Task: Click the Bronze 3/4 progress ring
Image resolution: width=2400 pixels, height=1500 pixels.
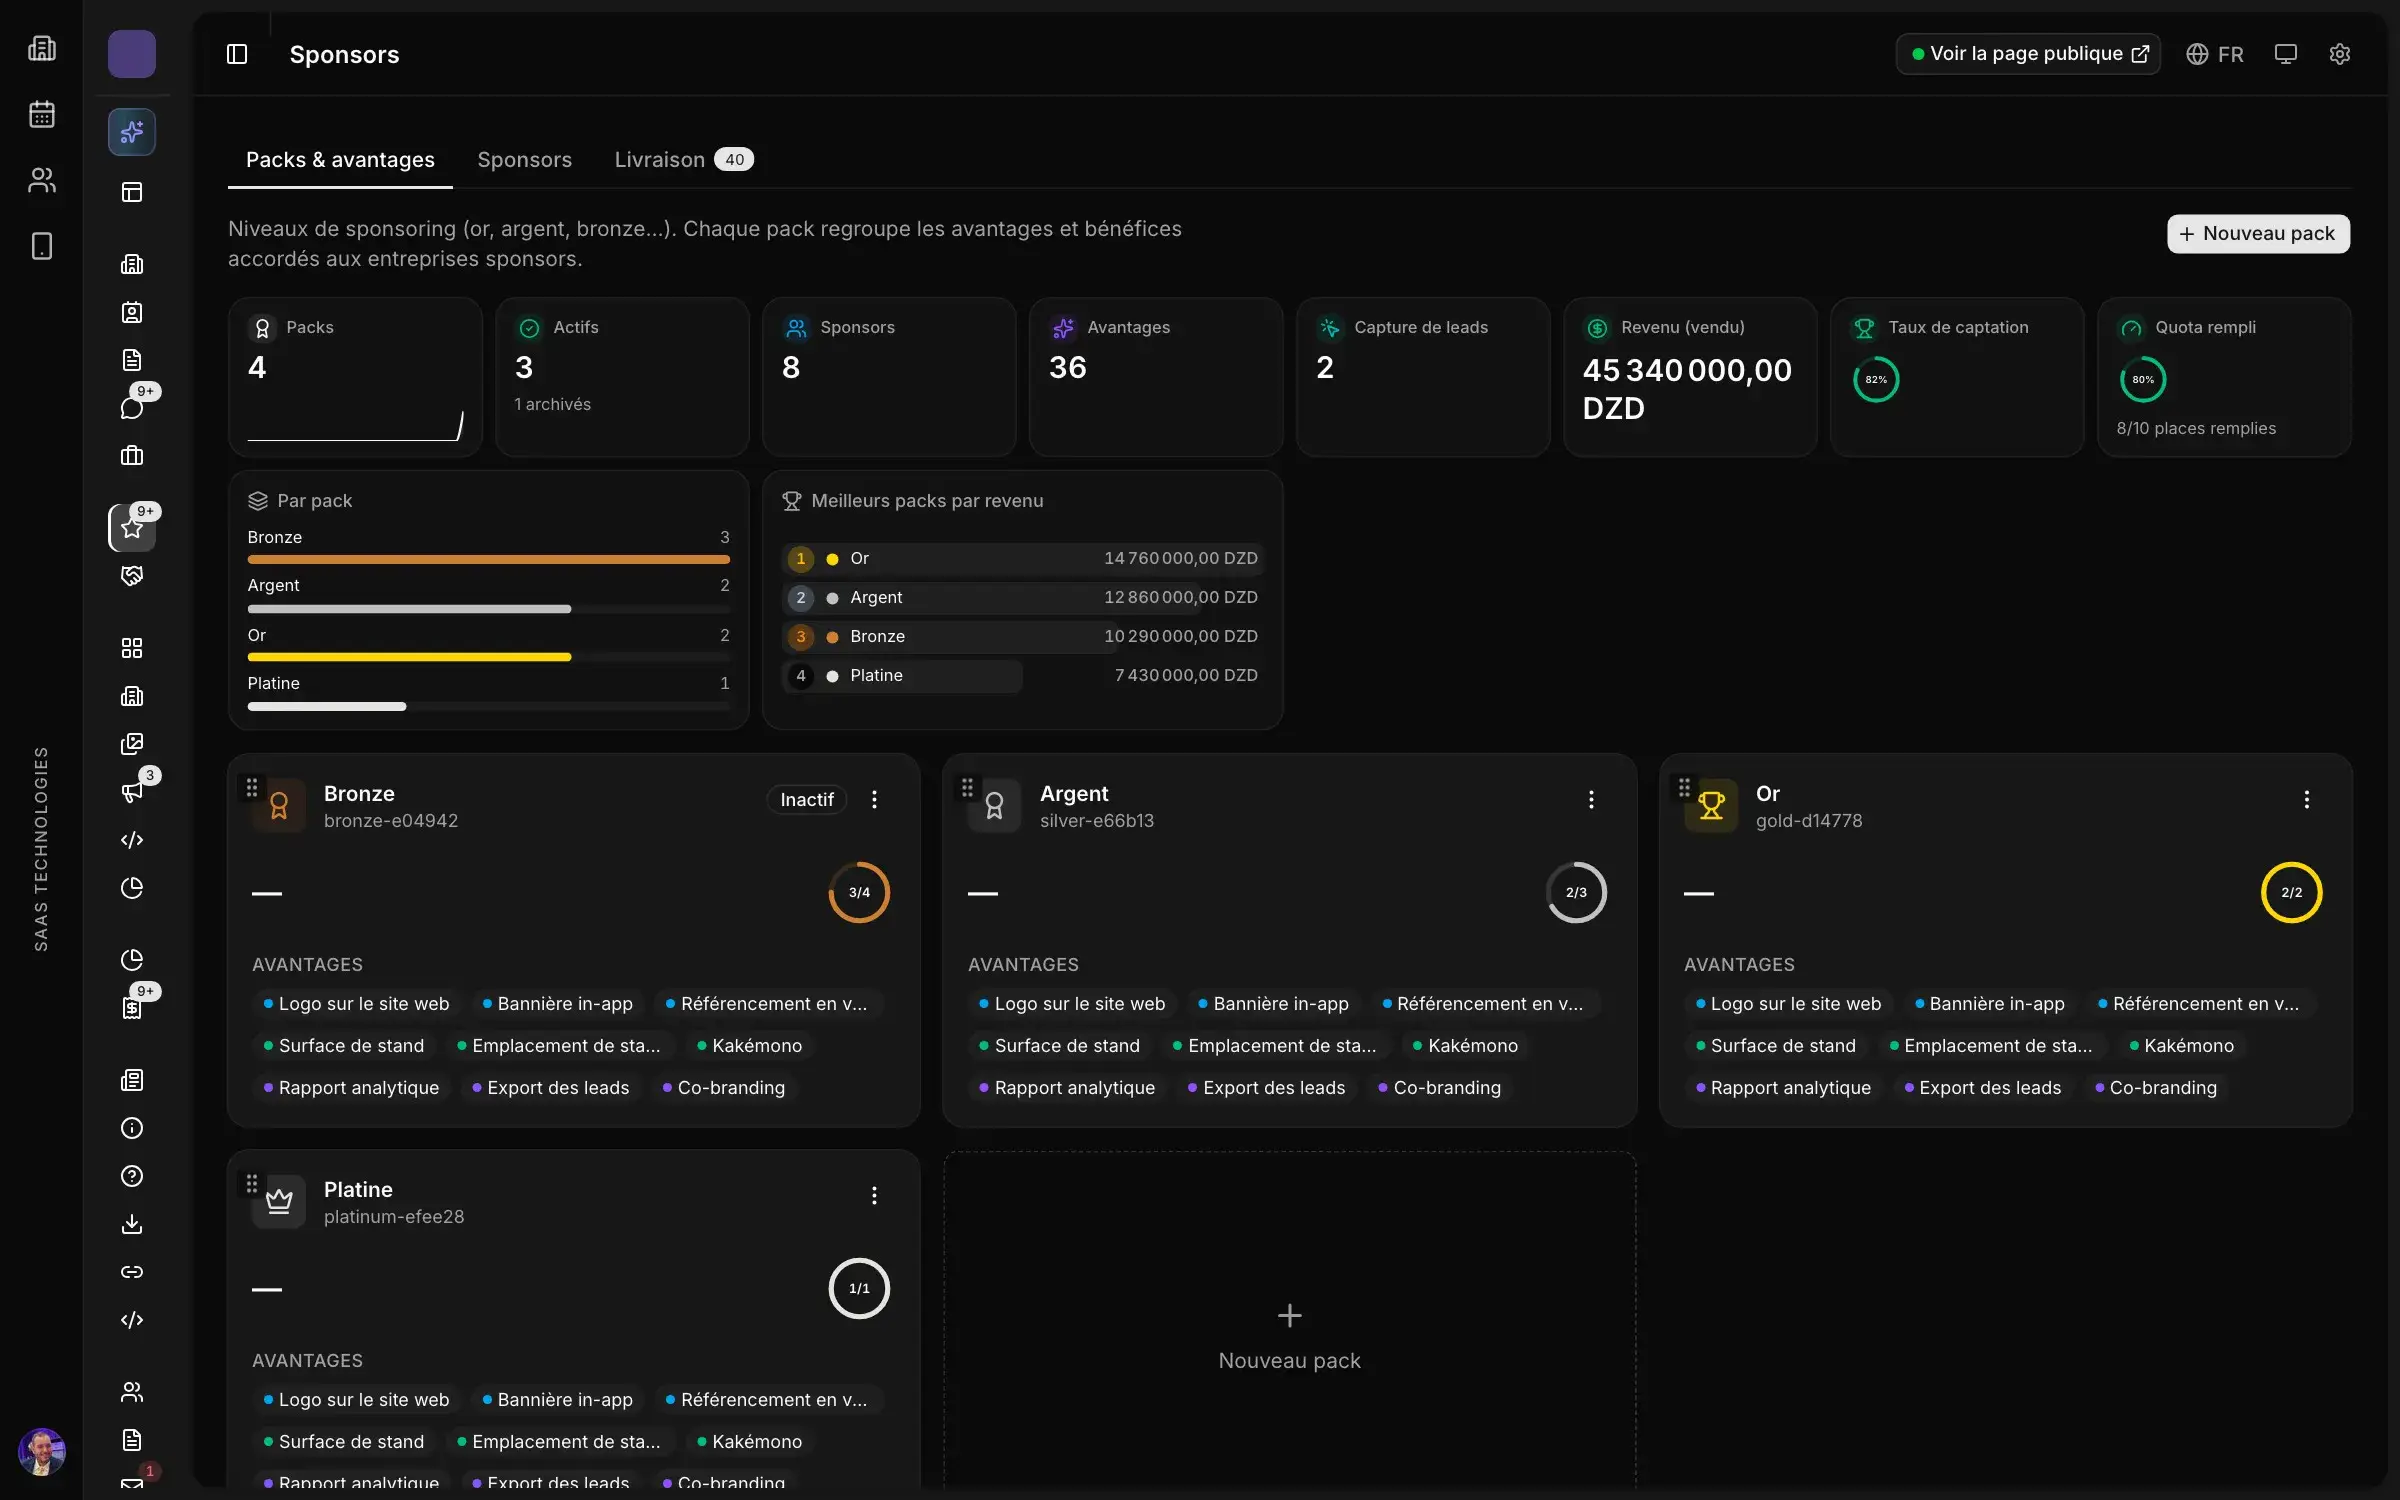Action: pyautogui.click(x=859, y=892)
